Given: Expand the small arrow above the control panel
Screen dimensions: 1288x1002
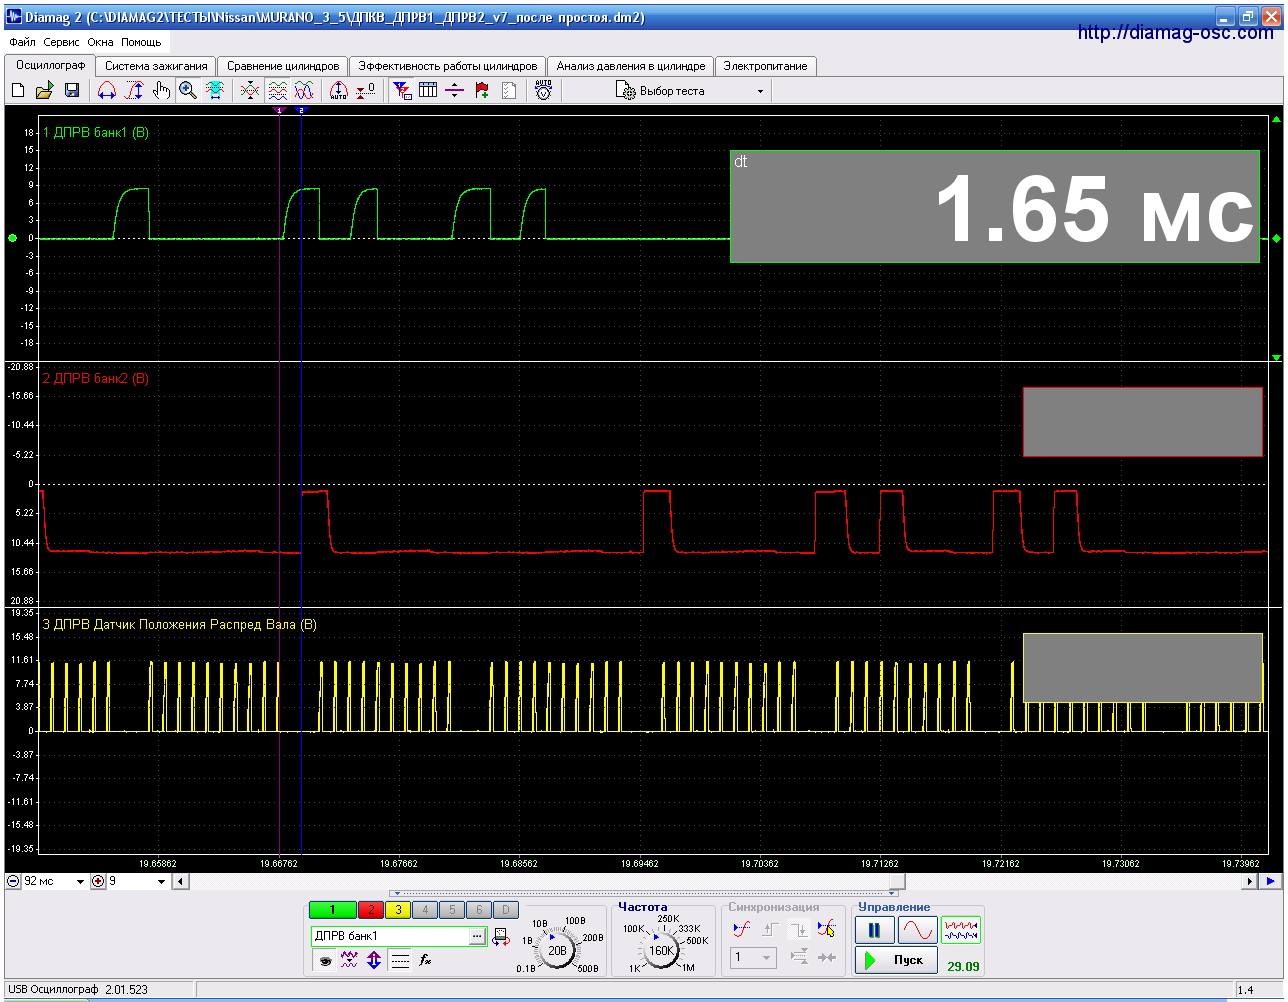Looking at the screenshot, I should [x=396, y=894].
